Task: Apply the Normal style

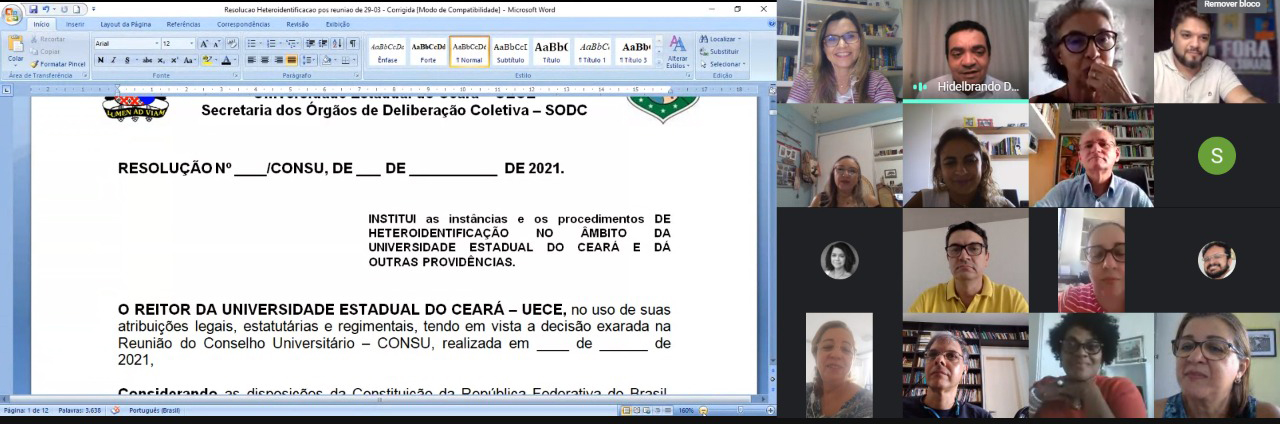Action: pyautogui.click(x=469, y=51)
